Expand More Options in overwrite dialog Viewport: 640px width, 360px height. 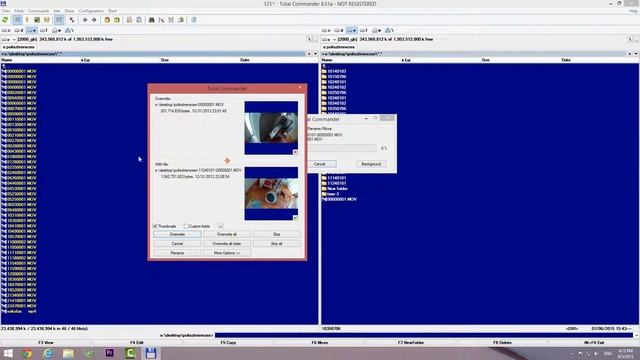pyautogui.click(x=227, y=253)
